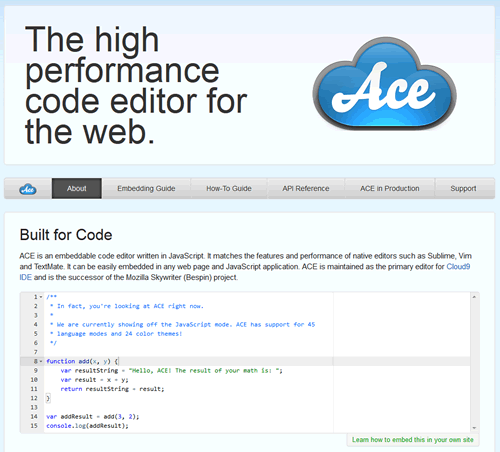The width and height of the screenshot is (500, 452).
Task: Open the How-To Guide tab
Action: (229, 188)
